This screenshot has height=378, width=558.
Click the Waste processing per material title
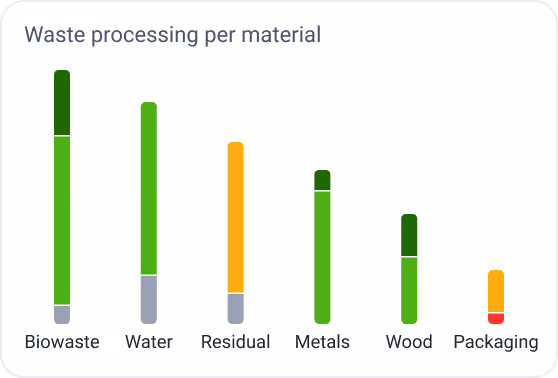(x=173, y=35)
